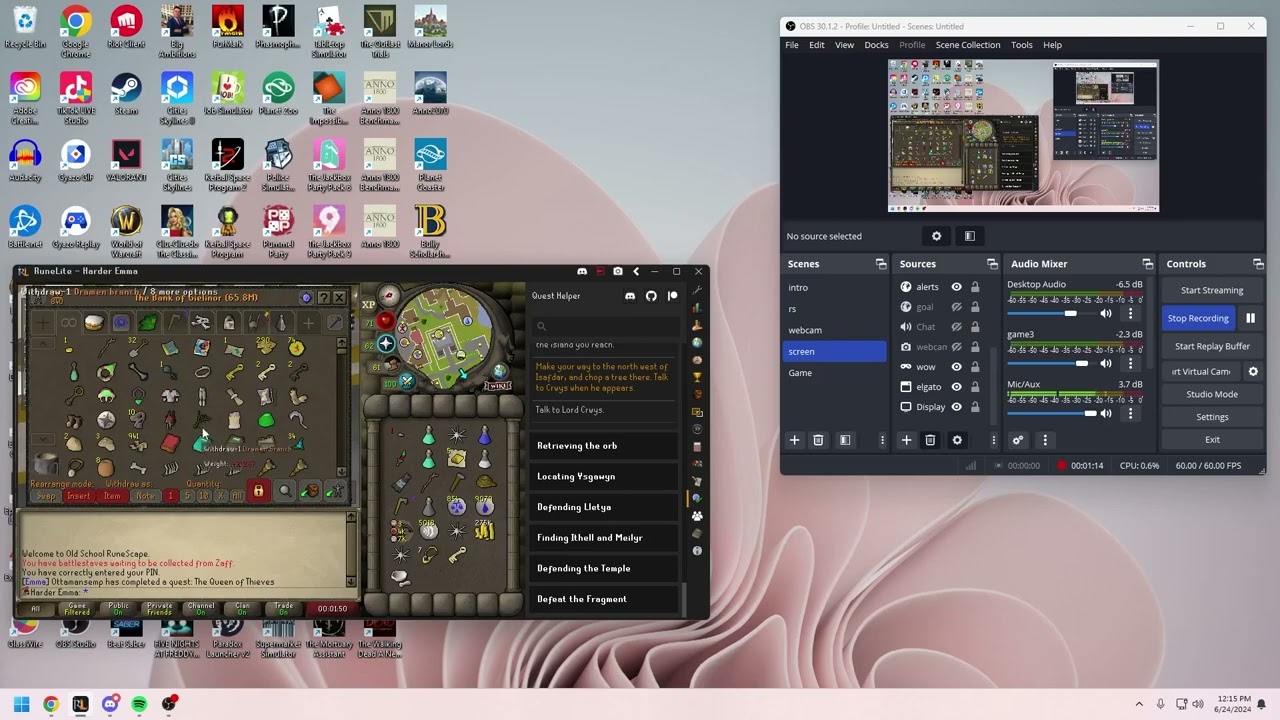Collapse the RuneLite sidebar with the arrow icon
1280x720 pixels.
click(x=636, y=271)
